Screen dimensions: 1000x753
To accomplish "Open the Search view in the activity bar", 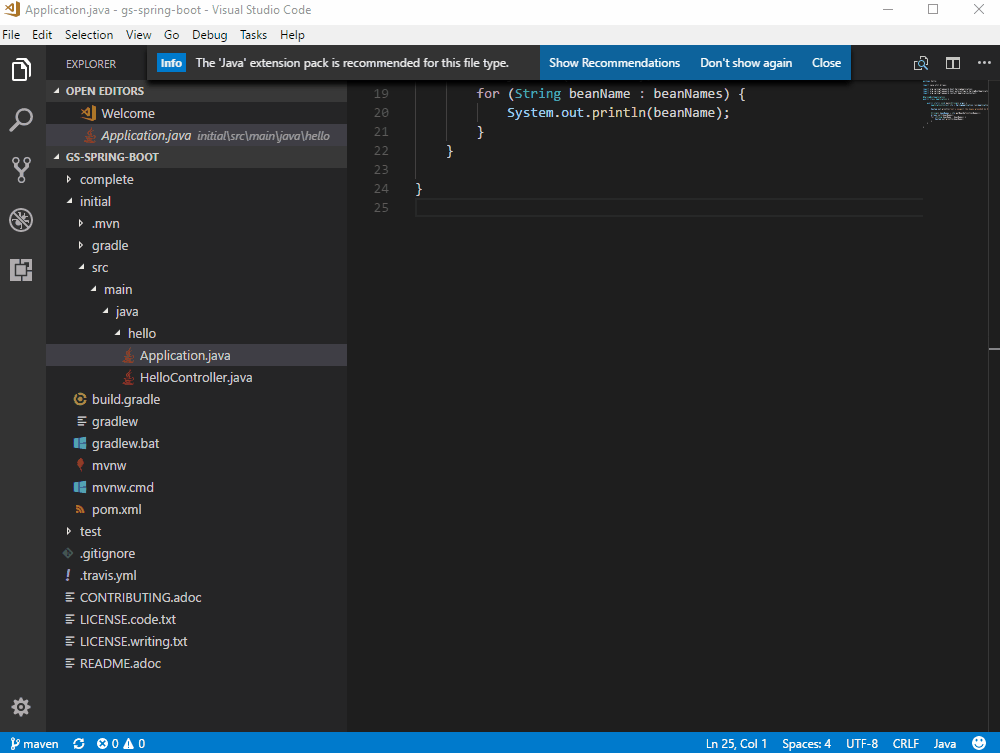I will 21,119.
